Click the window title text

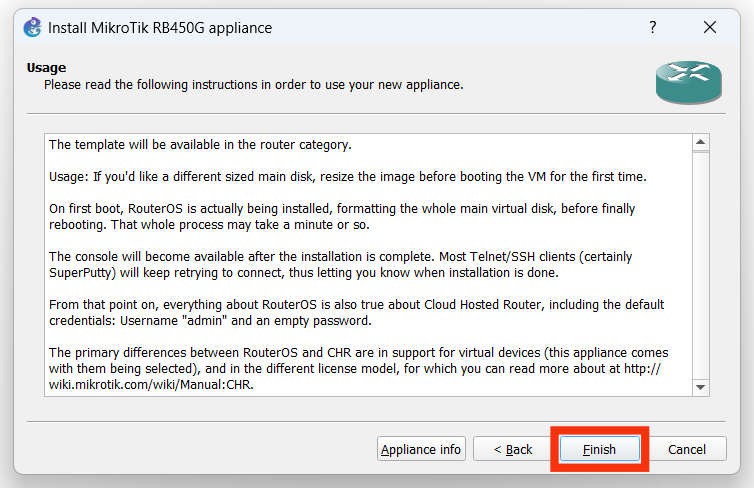tap(160, 27)
